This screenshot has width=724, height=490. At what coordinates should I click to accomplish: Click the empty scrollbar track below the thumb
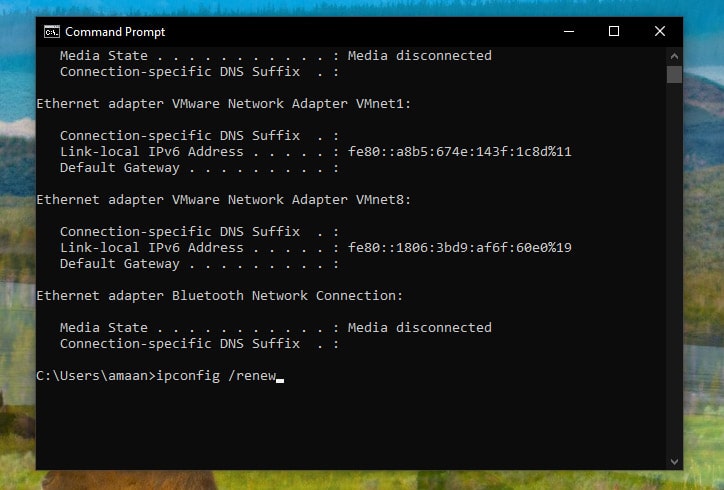click(674, 268)
